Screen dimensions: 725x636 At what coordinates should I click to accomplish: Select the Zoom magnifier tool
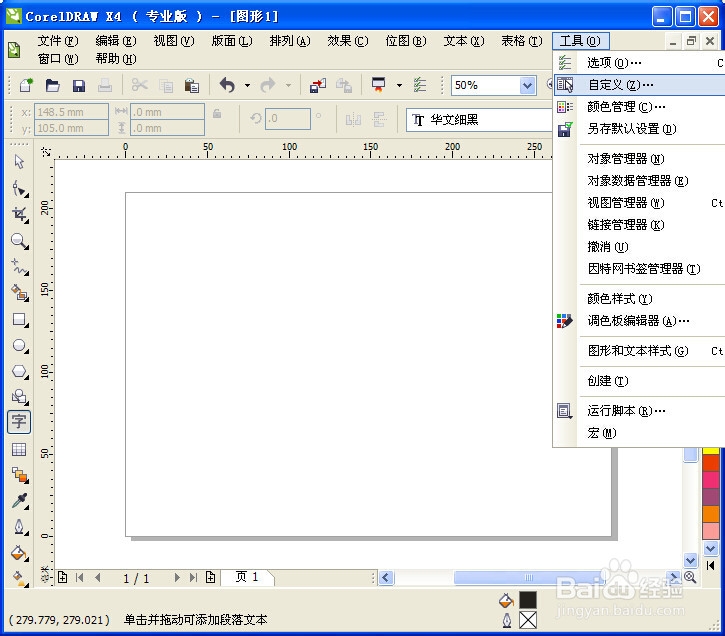(19, 241)
